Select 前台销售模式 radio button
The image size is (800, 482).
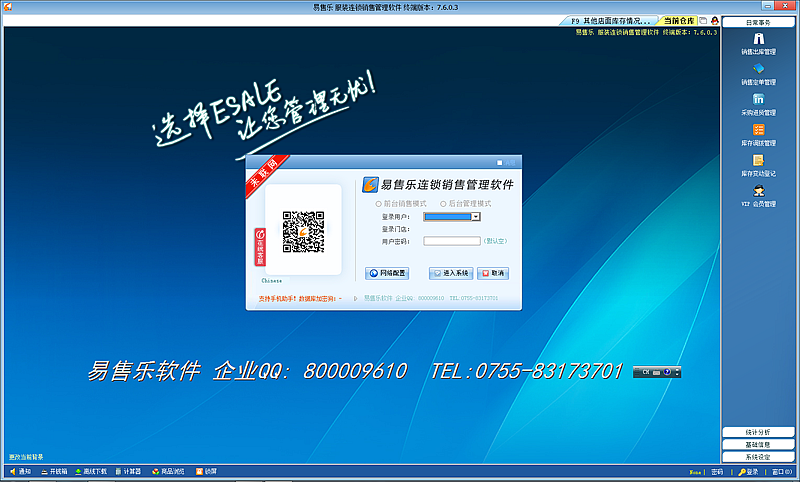click(378, 203)
